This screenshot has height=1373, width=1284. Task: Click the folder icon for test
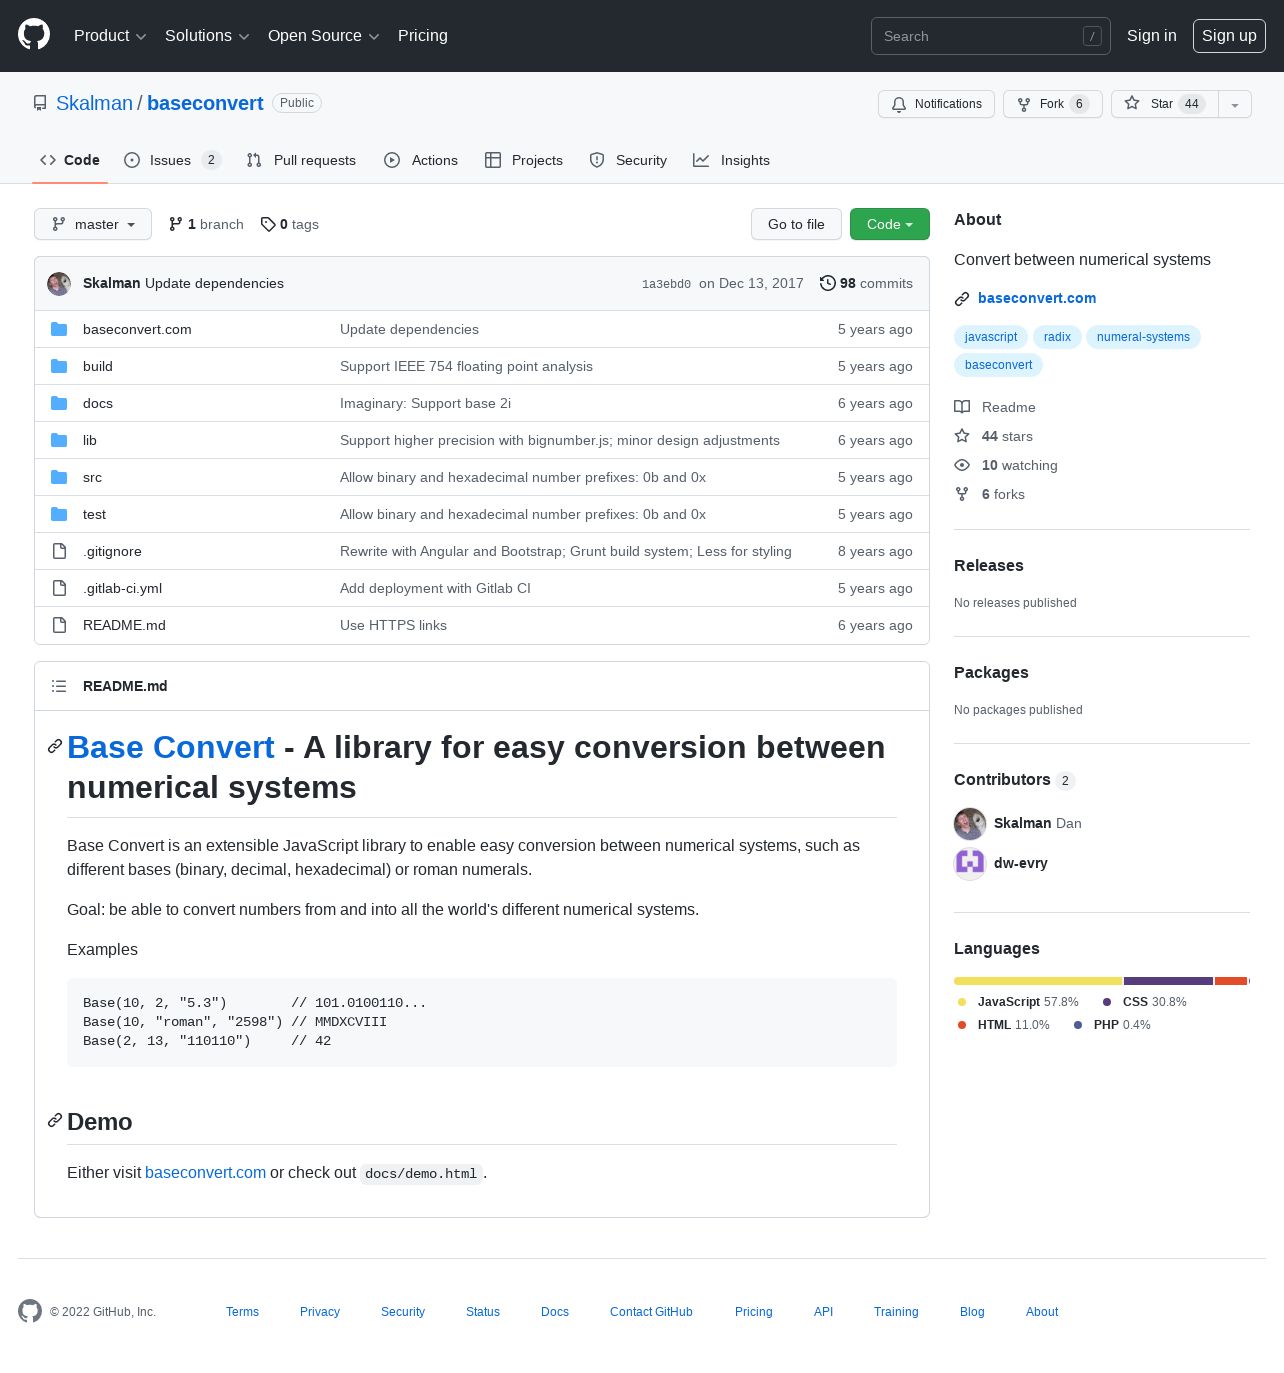tap(59, 514)
